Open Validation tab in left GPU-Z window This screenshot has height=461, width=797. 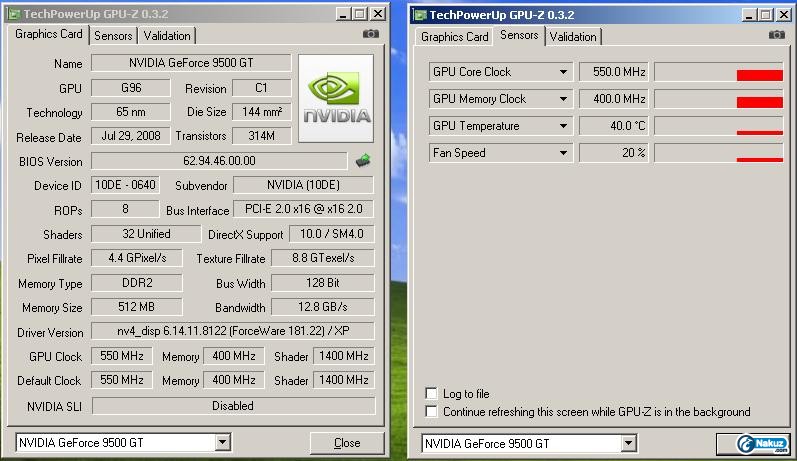point(167,36)
